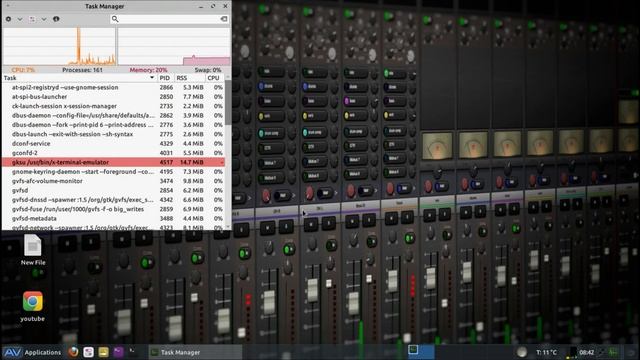Sort processes by the Task column header
This screenshot has height=360, width=640.
click(x=80, y=78)
